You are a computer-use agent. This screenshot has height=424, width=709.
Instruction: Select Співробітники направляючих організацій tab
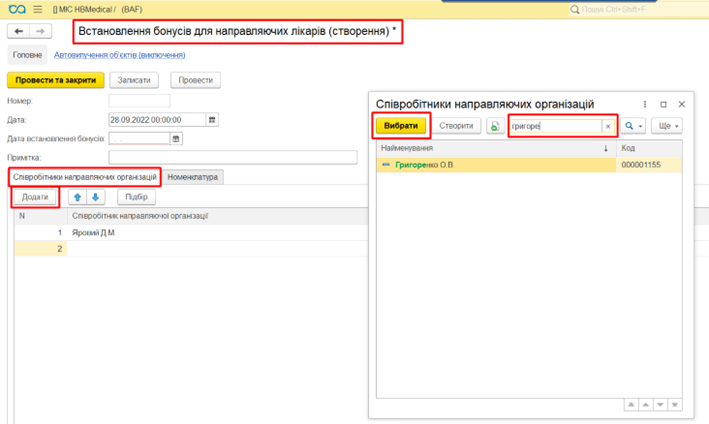[85, 177]
